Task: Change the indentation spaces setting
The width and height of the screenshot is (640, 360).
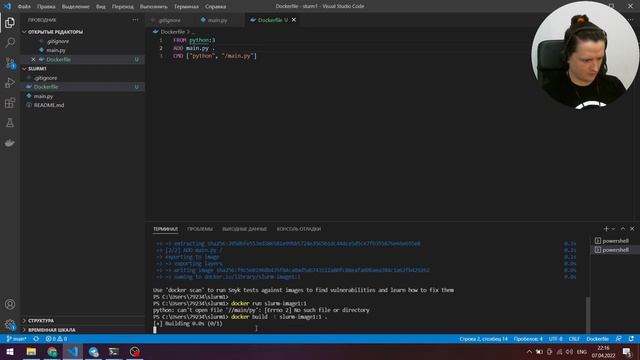Action: tap(528, 339)
